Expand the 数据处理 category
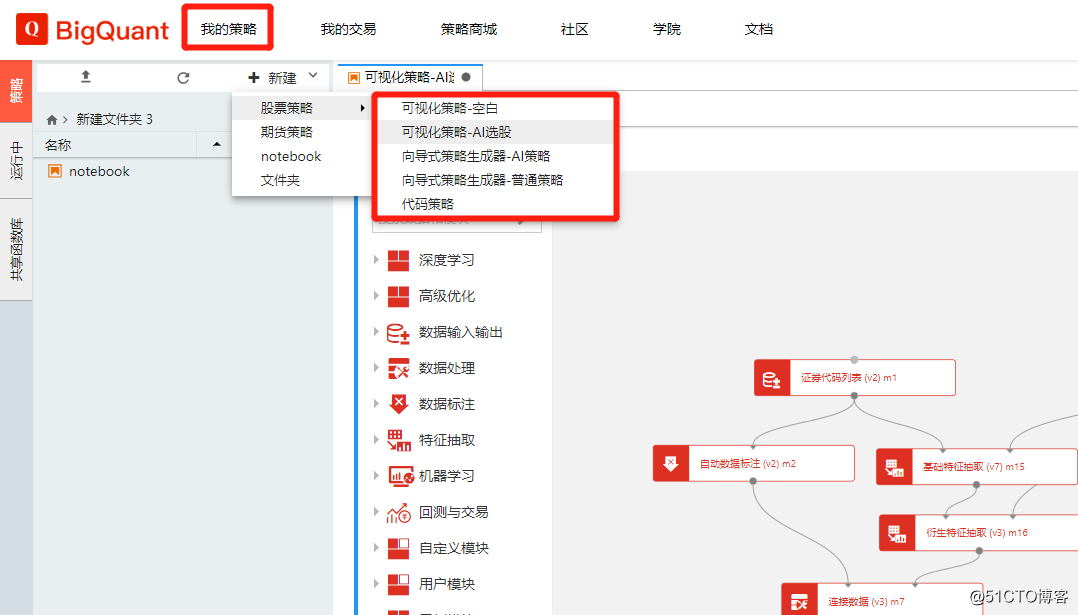Viewport: 1078px width, 615px height. click(376, 368)
